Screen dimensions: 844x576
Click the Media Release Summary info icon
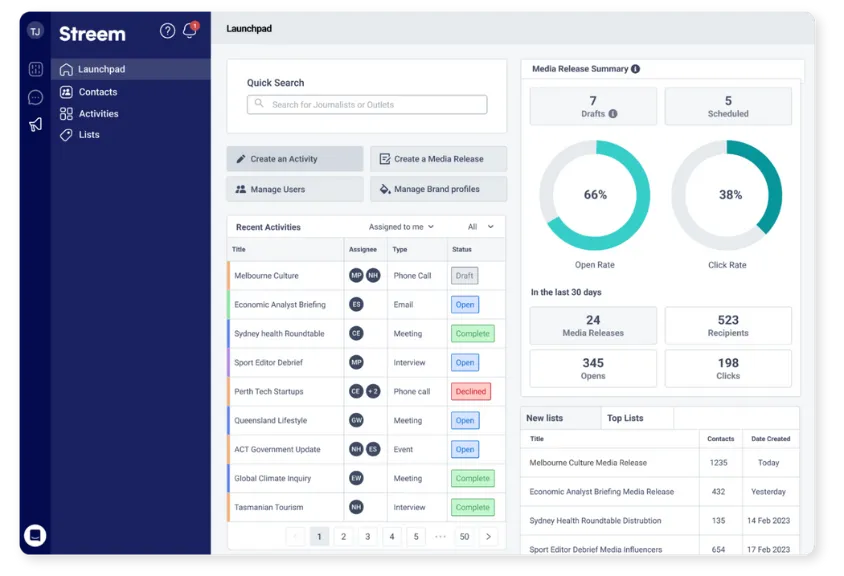[636, 69]
